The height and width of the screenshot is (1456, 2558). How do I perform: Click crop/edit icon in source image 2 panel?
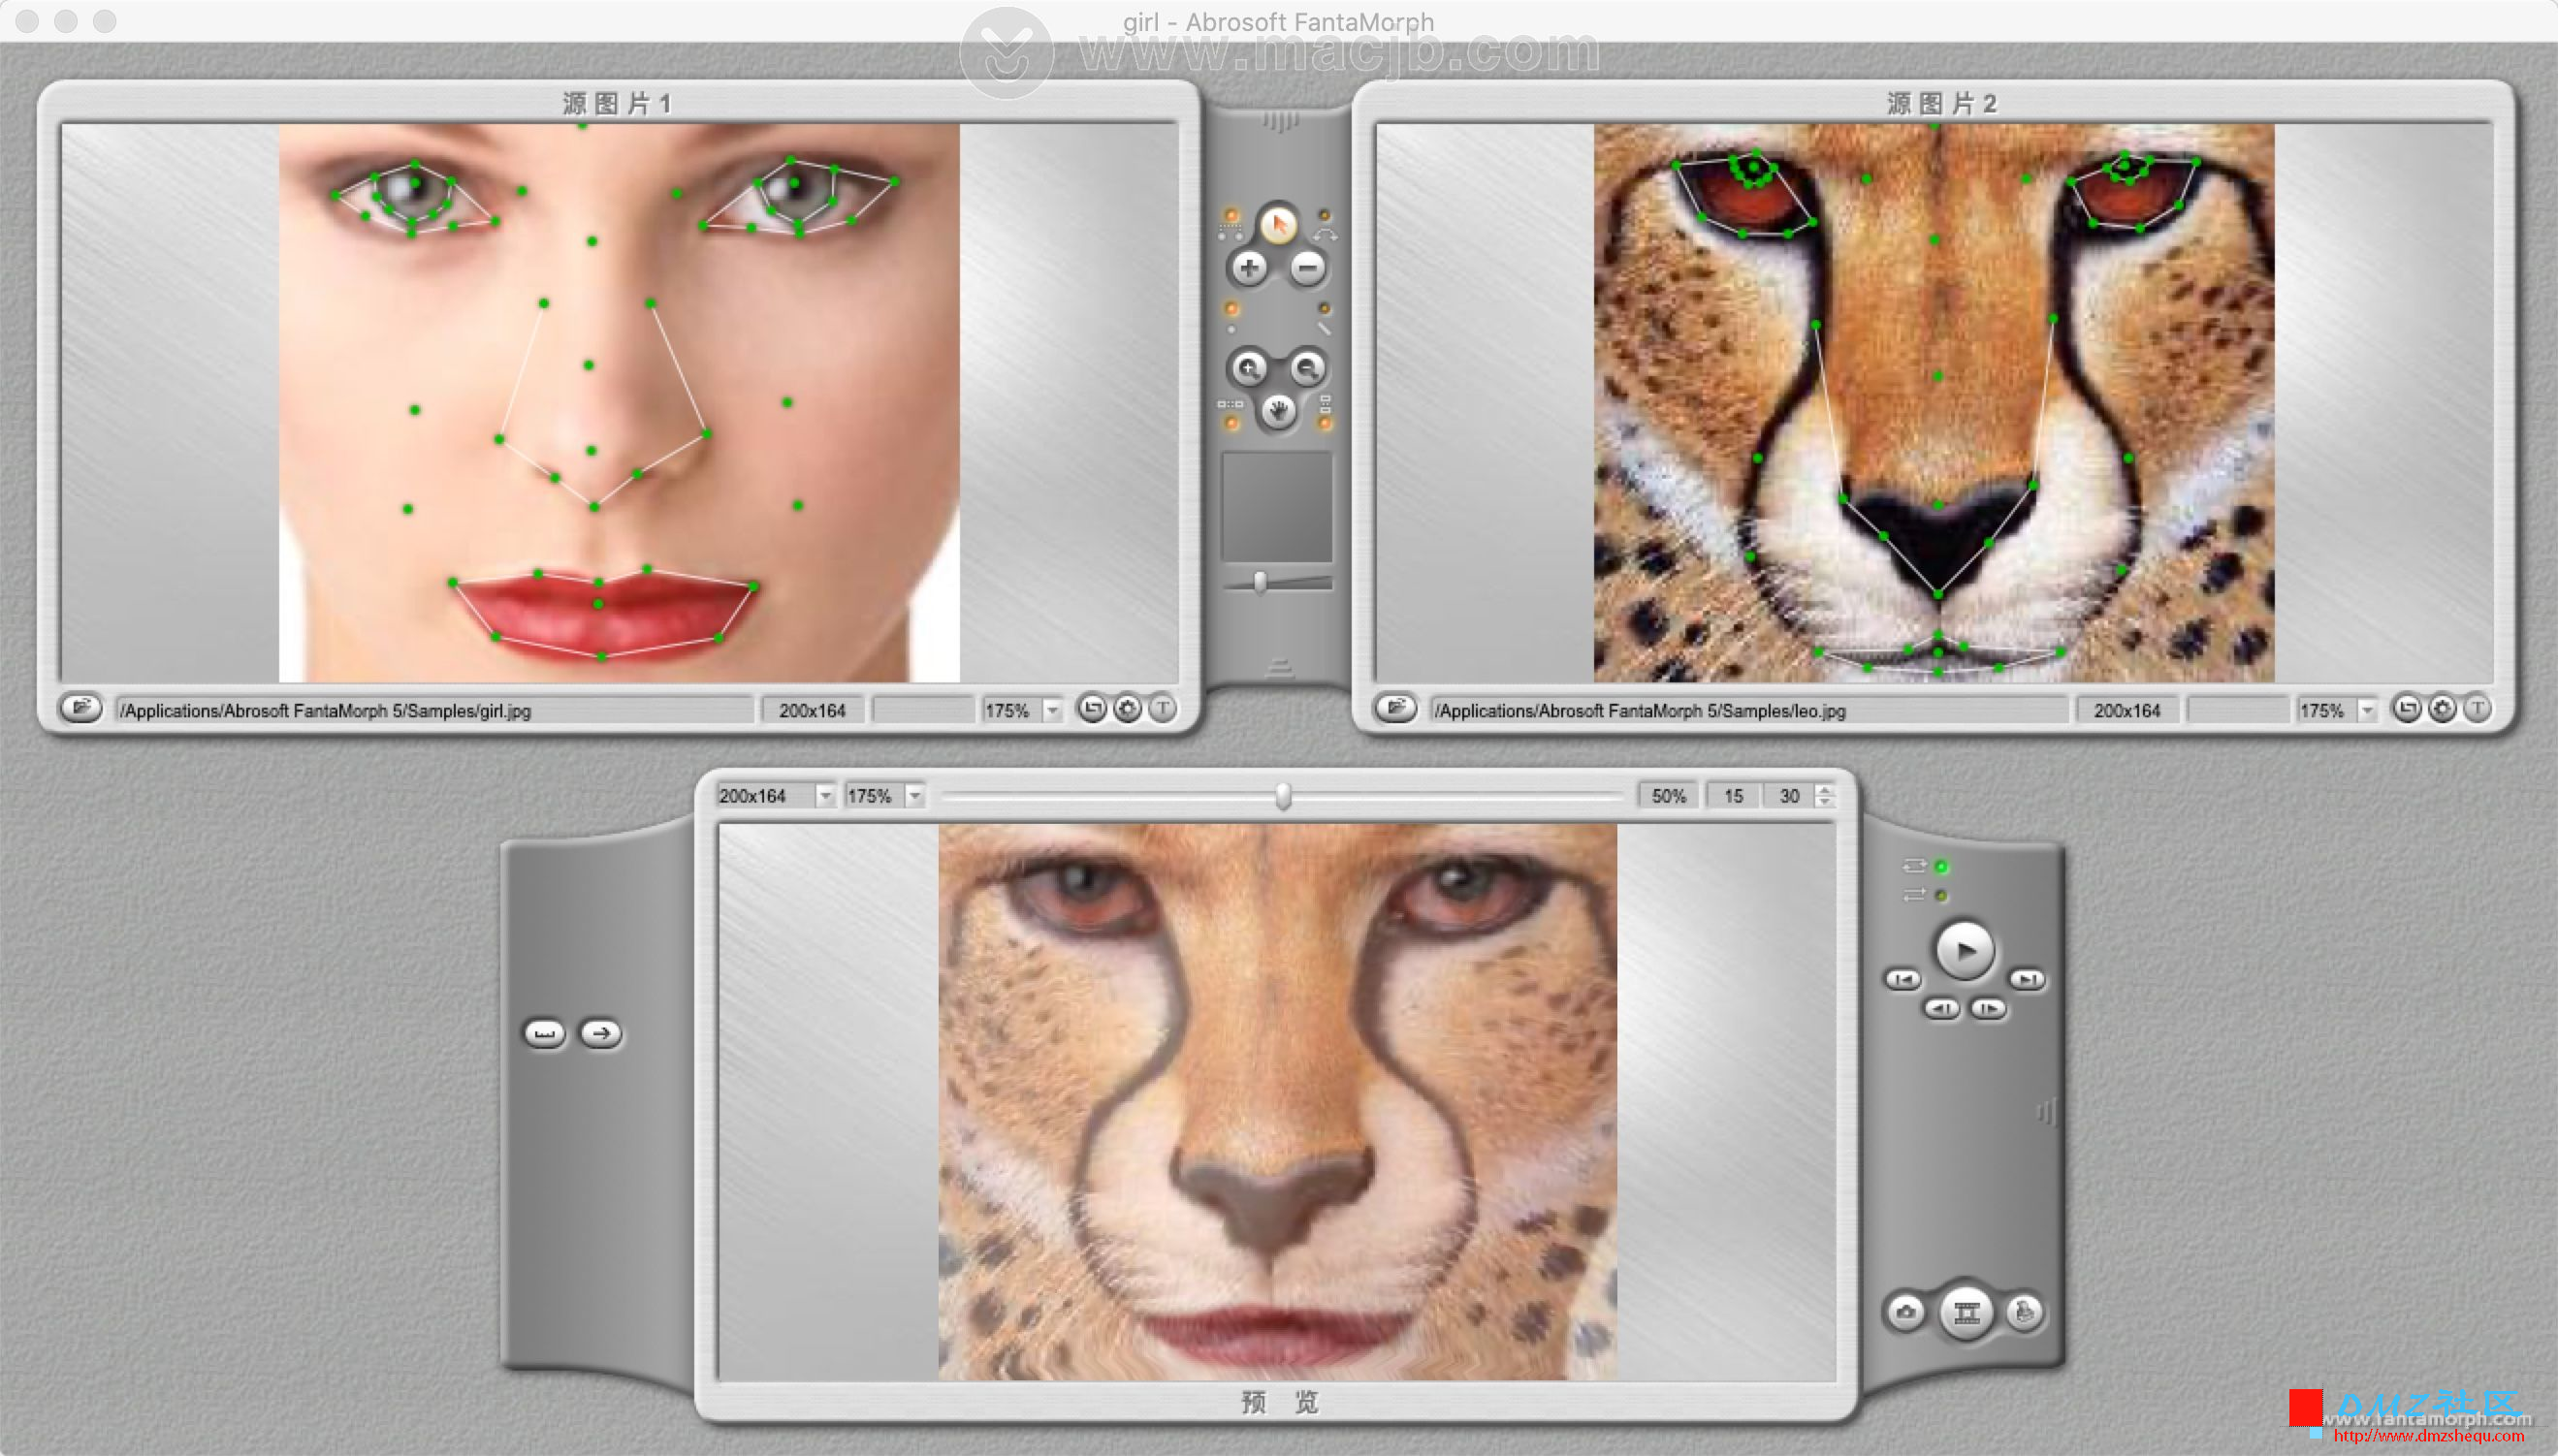(2407, 709)
